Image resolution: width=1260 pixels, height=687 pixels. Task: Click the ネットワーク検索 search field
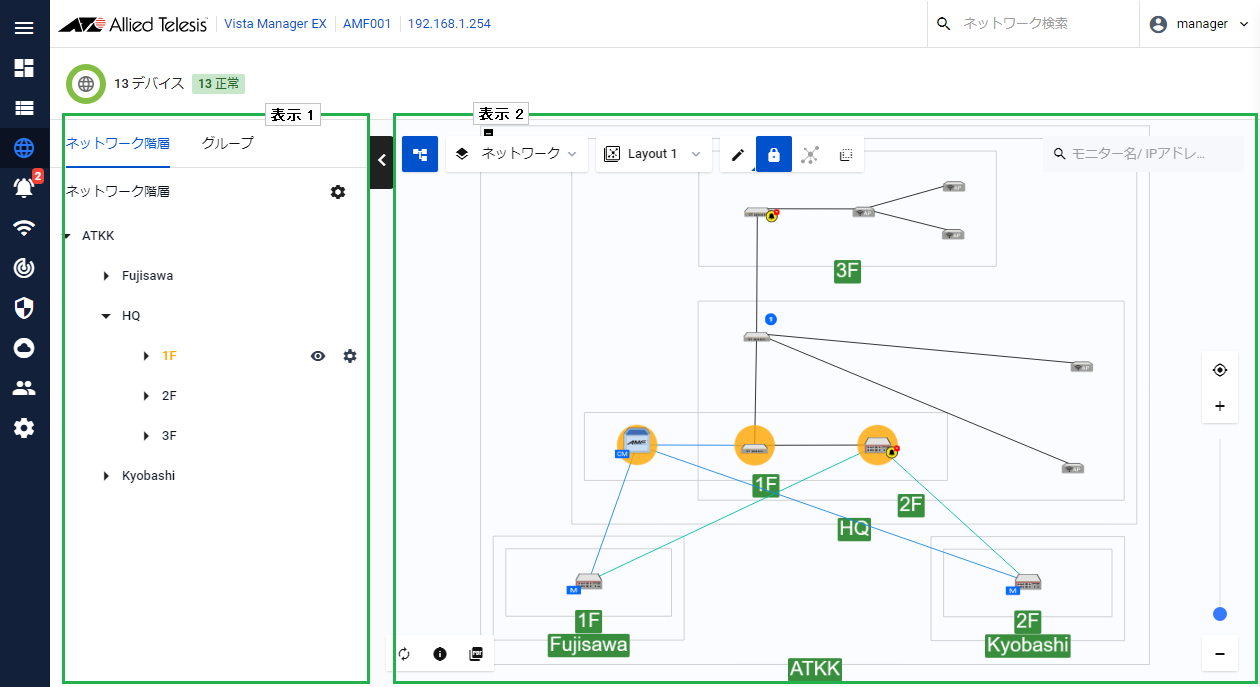point(1040,24)
